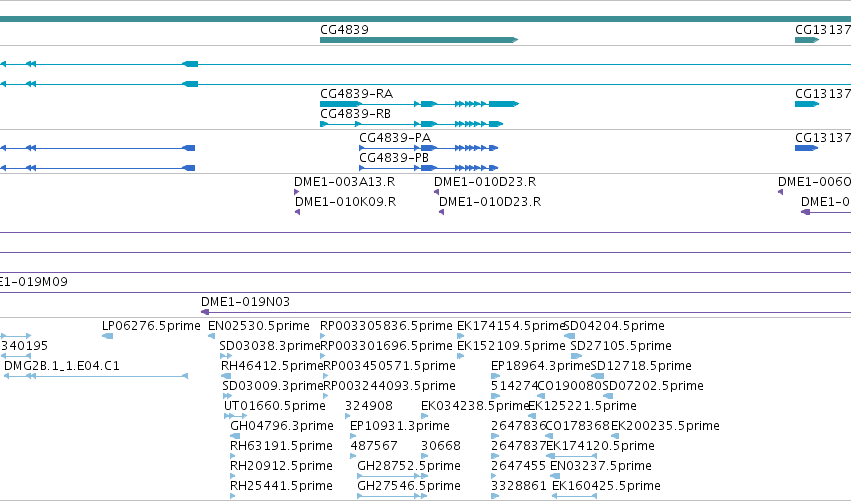Select the 487567 feature label
Screen dimensions: 851x501
click(374, 447)
